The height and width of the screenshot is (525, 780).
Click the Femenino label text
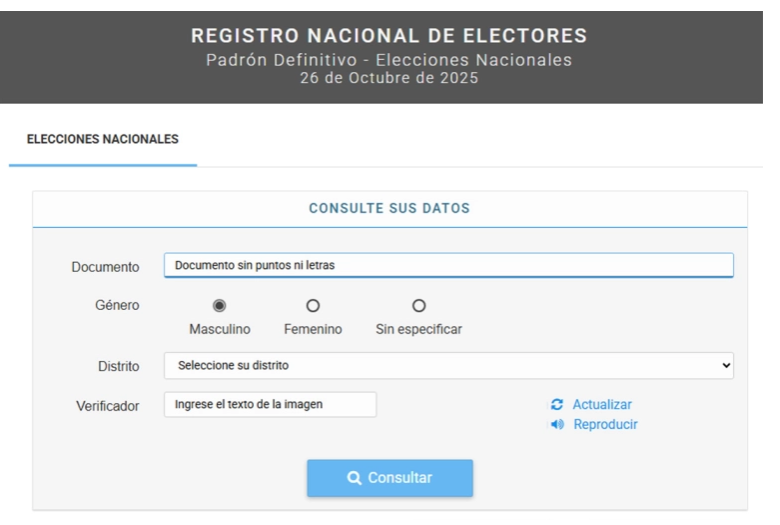[x=313, y=329]
